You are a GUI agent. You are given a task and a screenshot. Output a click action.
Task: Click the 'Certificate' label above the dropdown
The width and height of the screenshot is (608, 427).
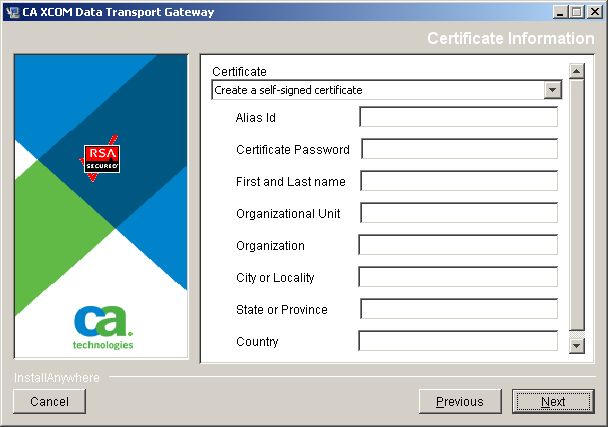coord(239,71)
